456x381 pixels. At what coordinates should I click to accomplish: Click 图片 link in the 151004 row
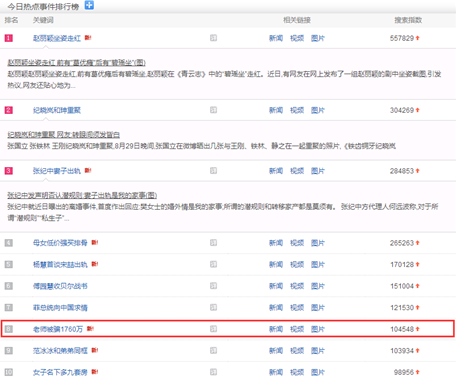[x=318, y=286]
